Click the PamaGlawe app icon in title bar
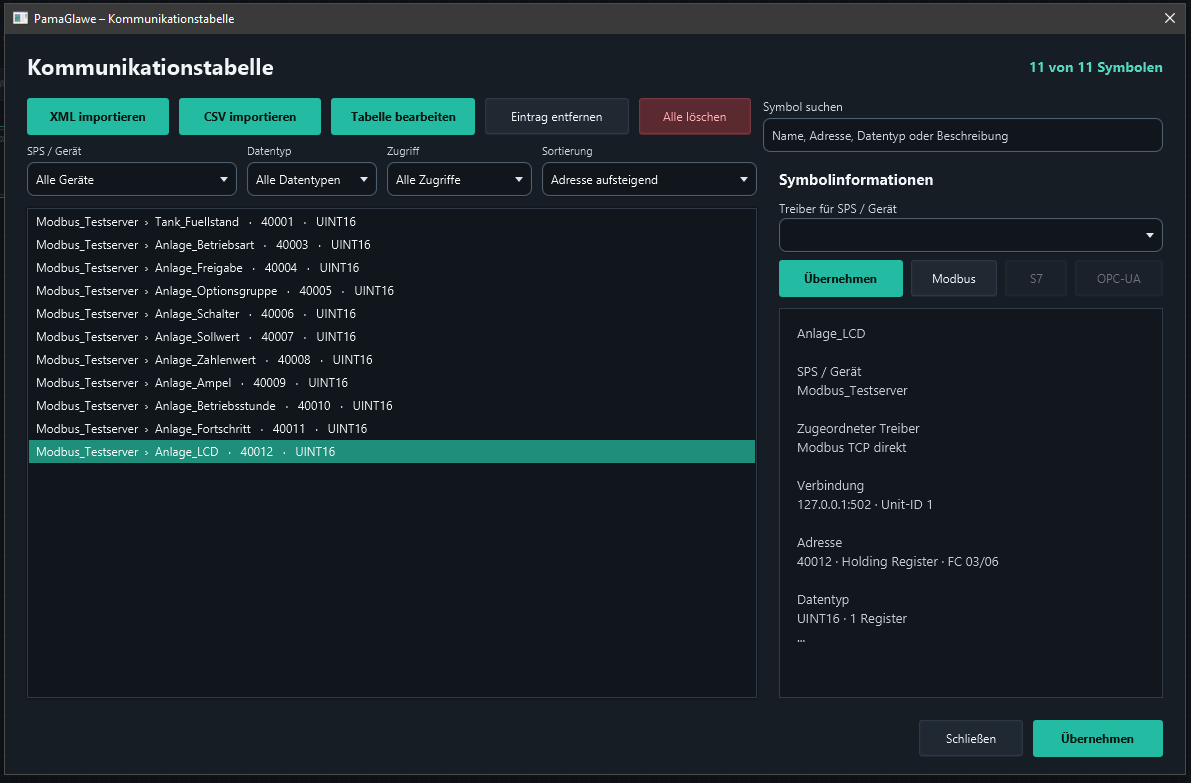 pyautogui.click(x=21, y=18)
